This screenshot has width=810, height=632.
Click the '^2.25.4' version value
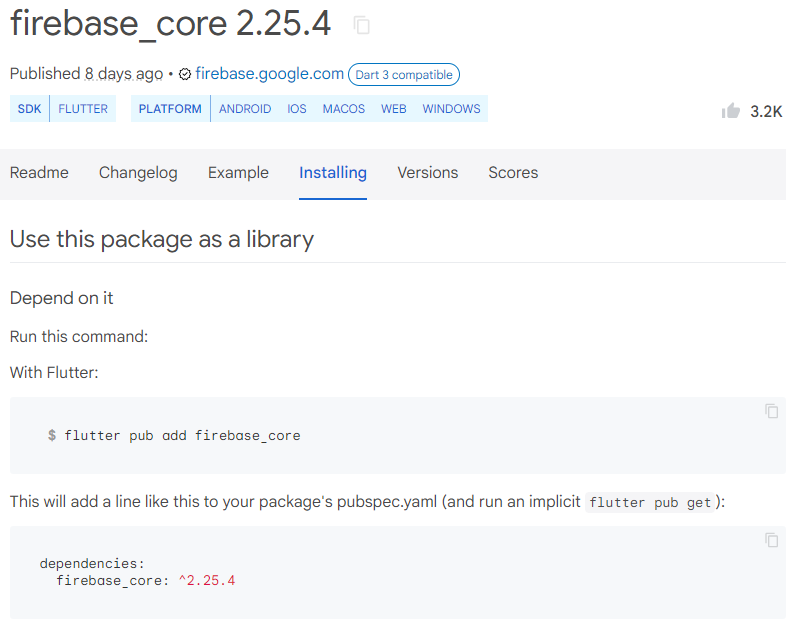point(207,580)
